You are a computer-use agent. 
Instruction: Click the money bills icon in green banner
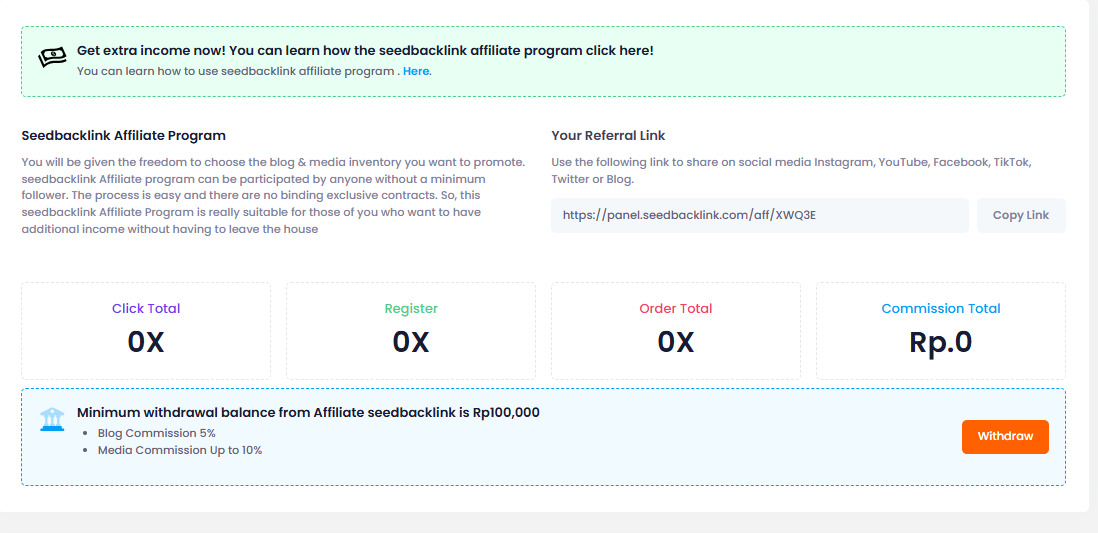[53, 57]
